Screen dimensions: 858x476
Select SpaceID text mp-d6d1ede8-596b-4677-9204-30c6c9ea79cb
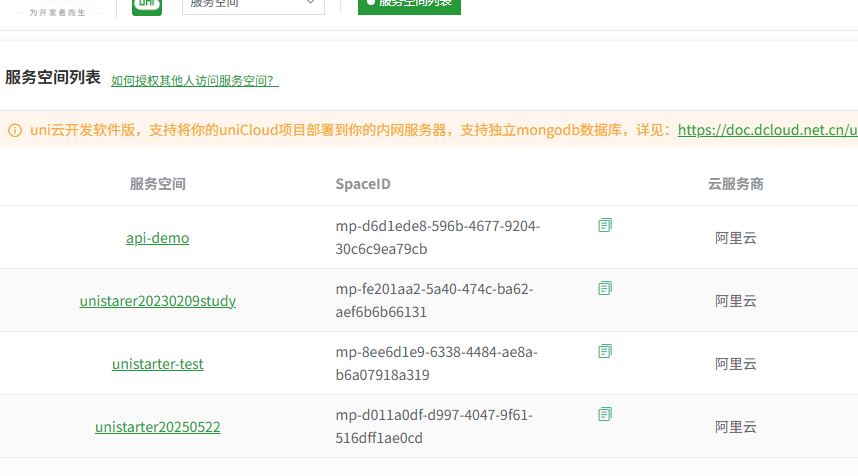(x=437, y=237)
